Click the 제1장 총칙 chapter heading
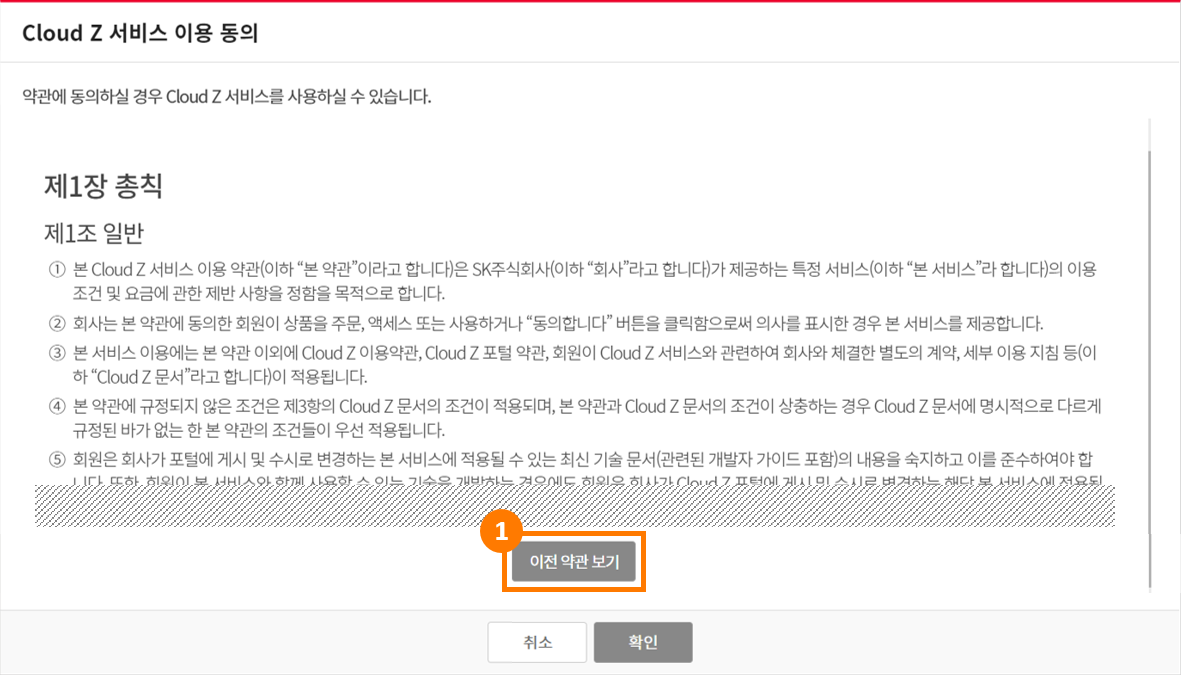The image size is (1181, 675). point(103,185)
